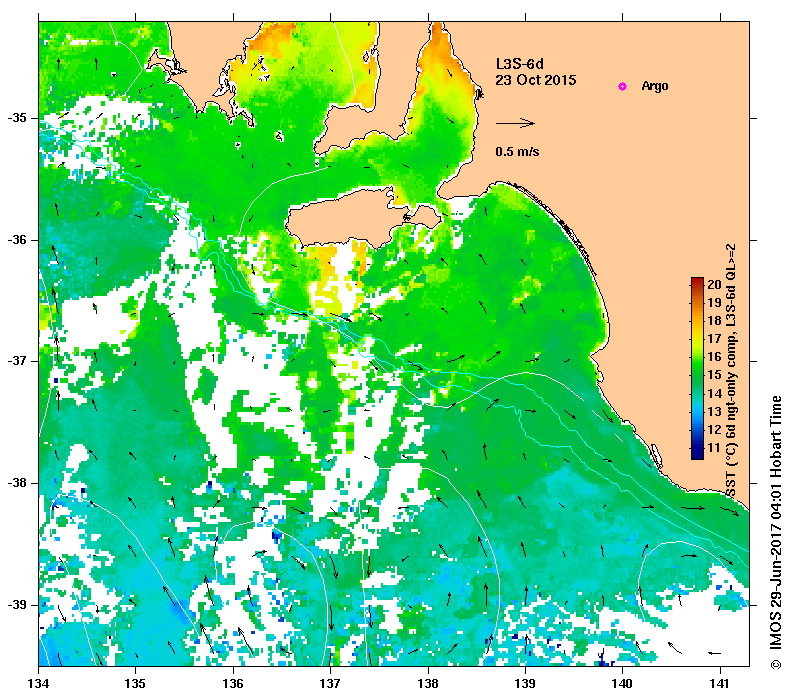Click the '136' longitude axis label
Screen dimensions: 791x700
coord(233,684)
